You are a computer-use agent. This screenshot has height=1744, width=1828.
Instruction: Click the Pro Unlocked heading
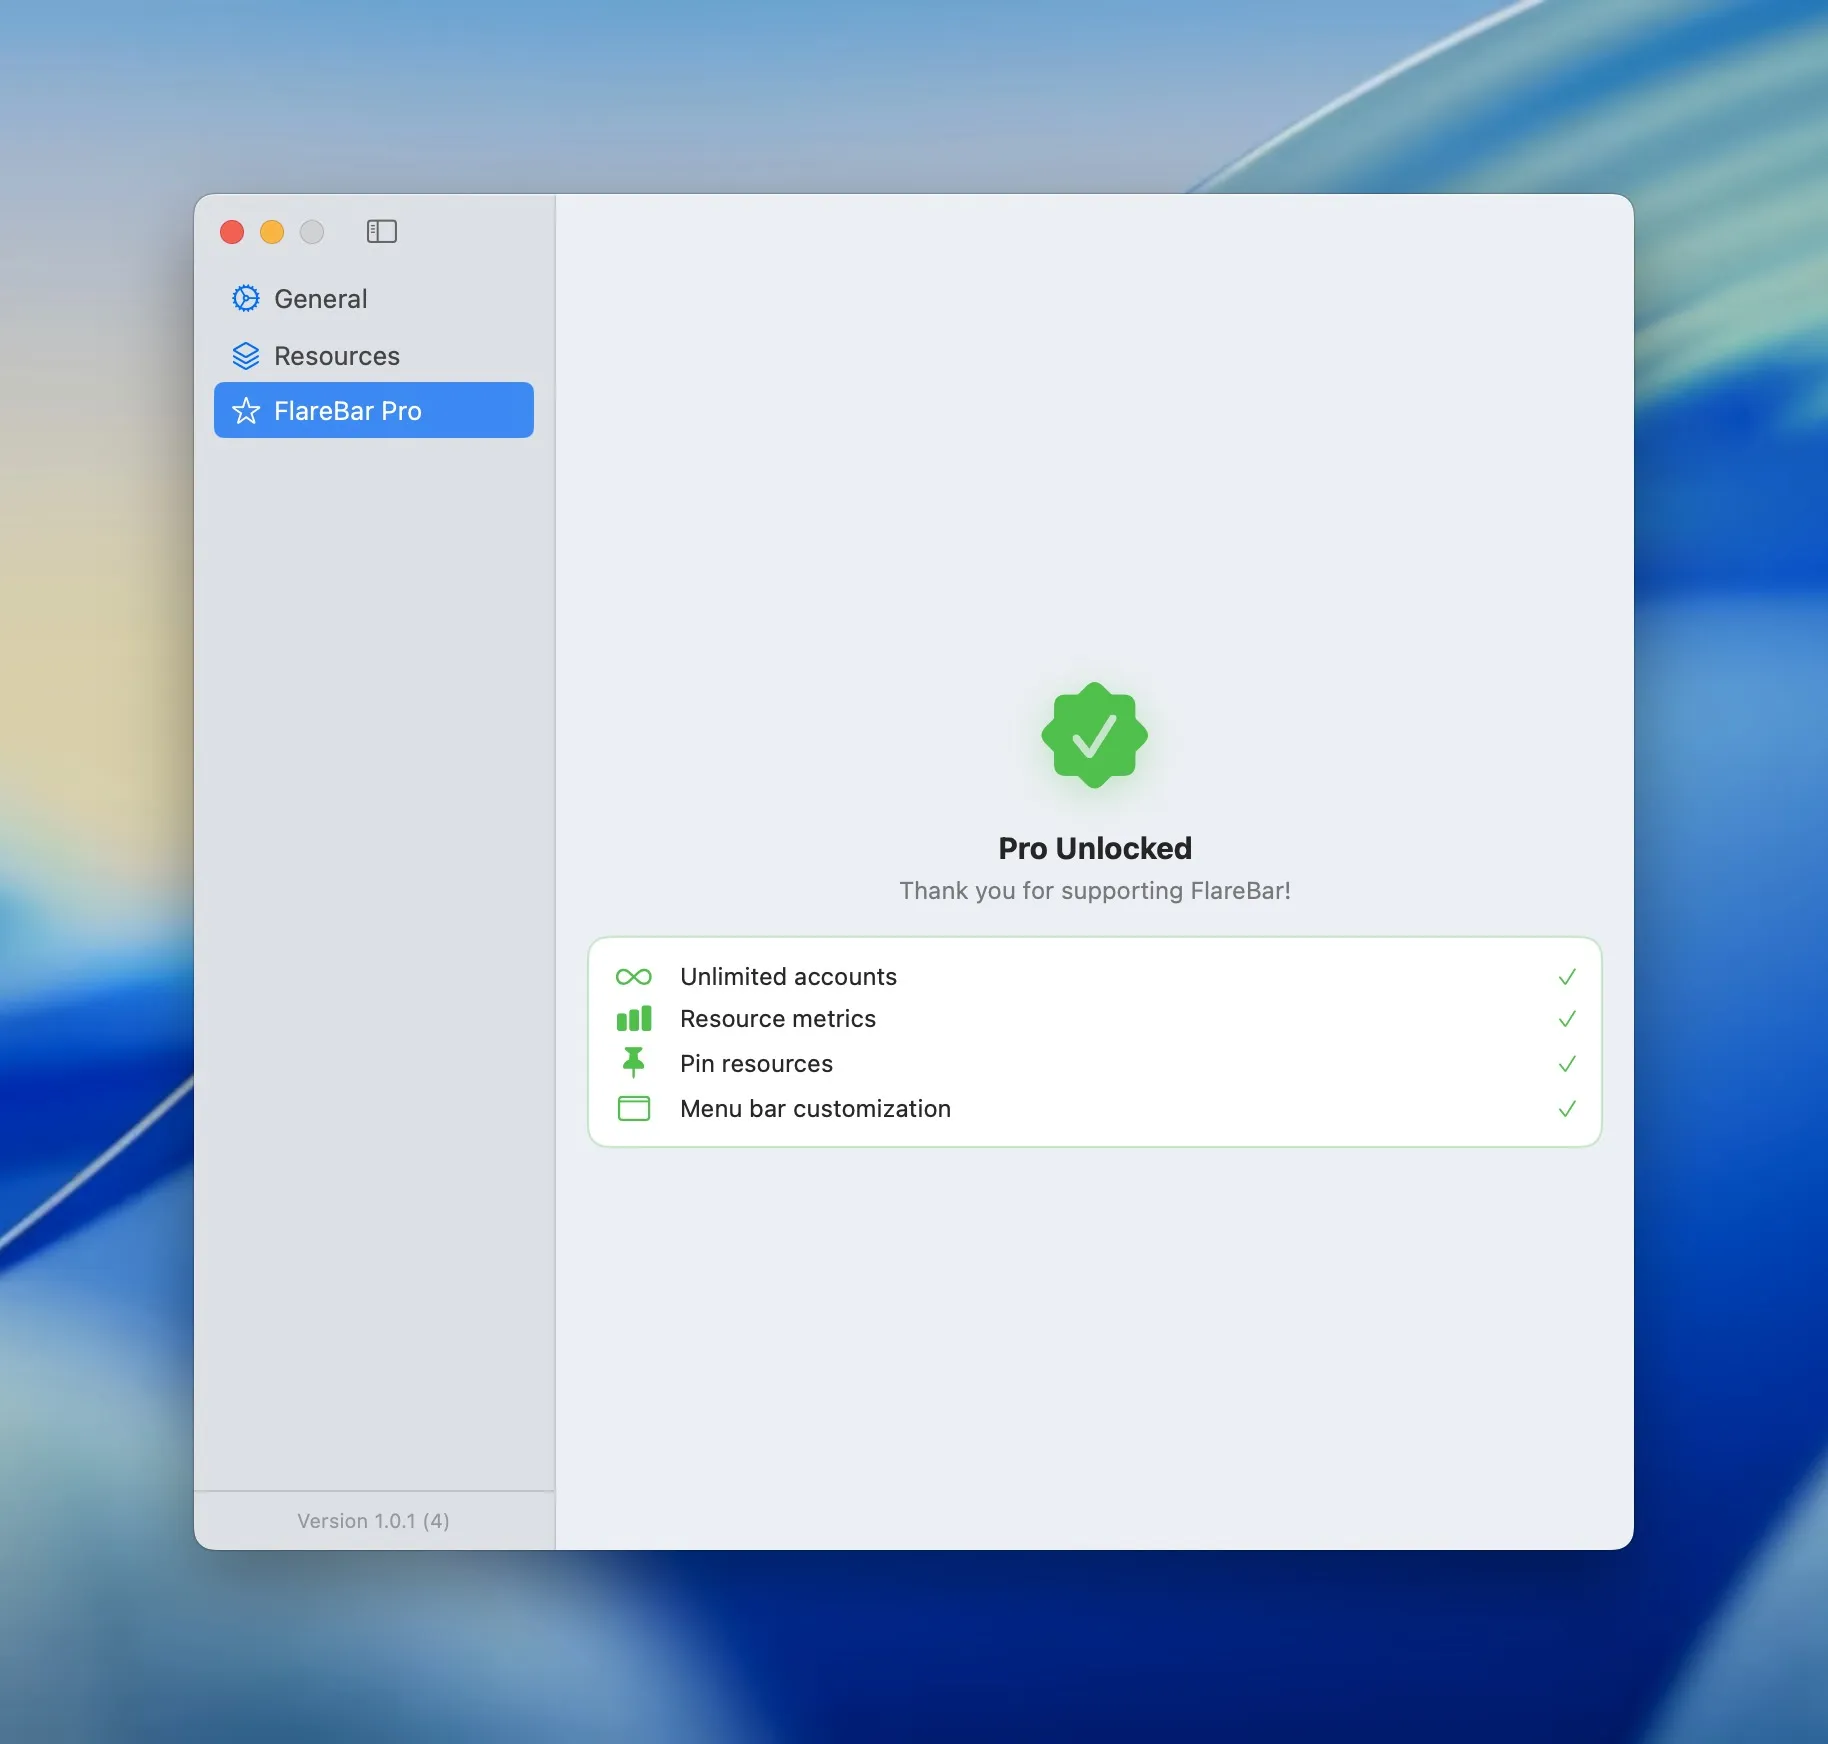(x=1095, y=849)
